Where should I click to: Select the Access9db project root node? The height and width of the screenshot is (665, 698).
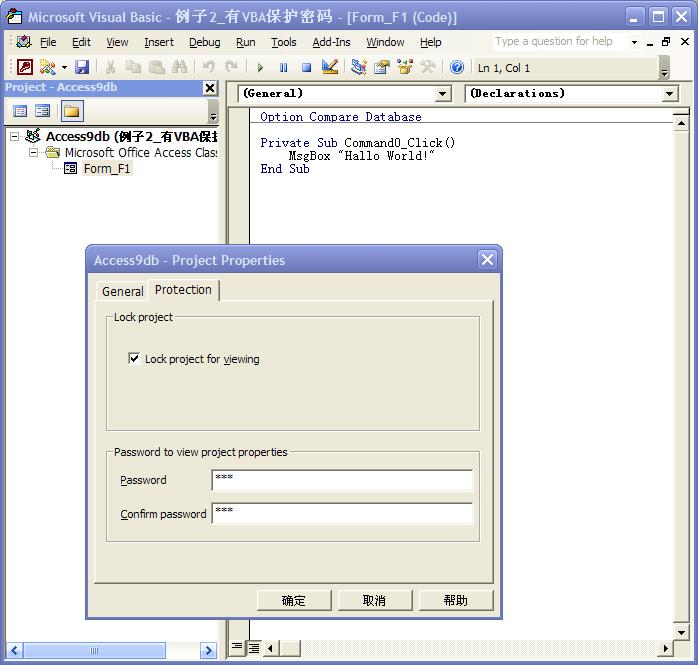point(131,136)
